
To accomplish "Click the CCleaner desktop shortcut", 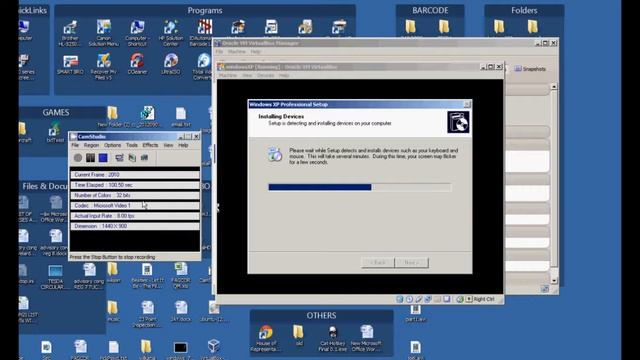I will tap(137, 64).
